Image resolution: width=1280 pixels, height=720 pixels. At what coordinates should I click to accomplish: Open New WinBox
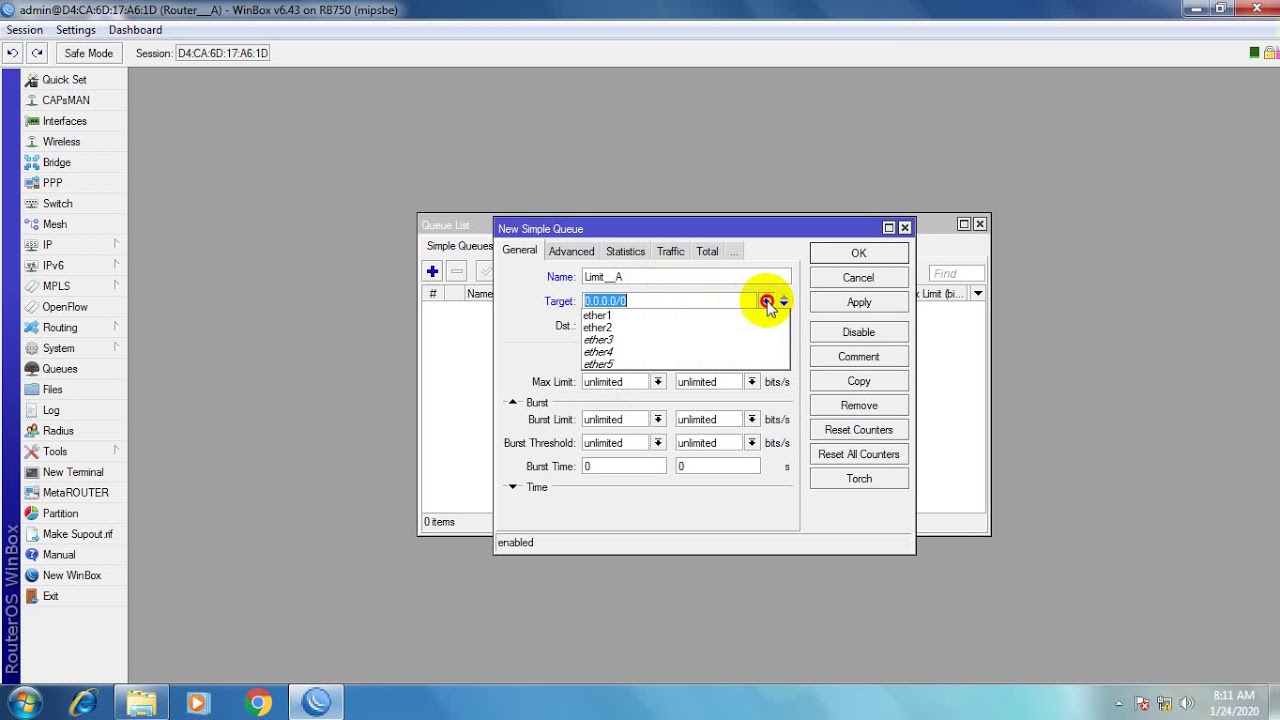pyautogui.click(x=71, y=575)
